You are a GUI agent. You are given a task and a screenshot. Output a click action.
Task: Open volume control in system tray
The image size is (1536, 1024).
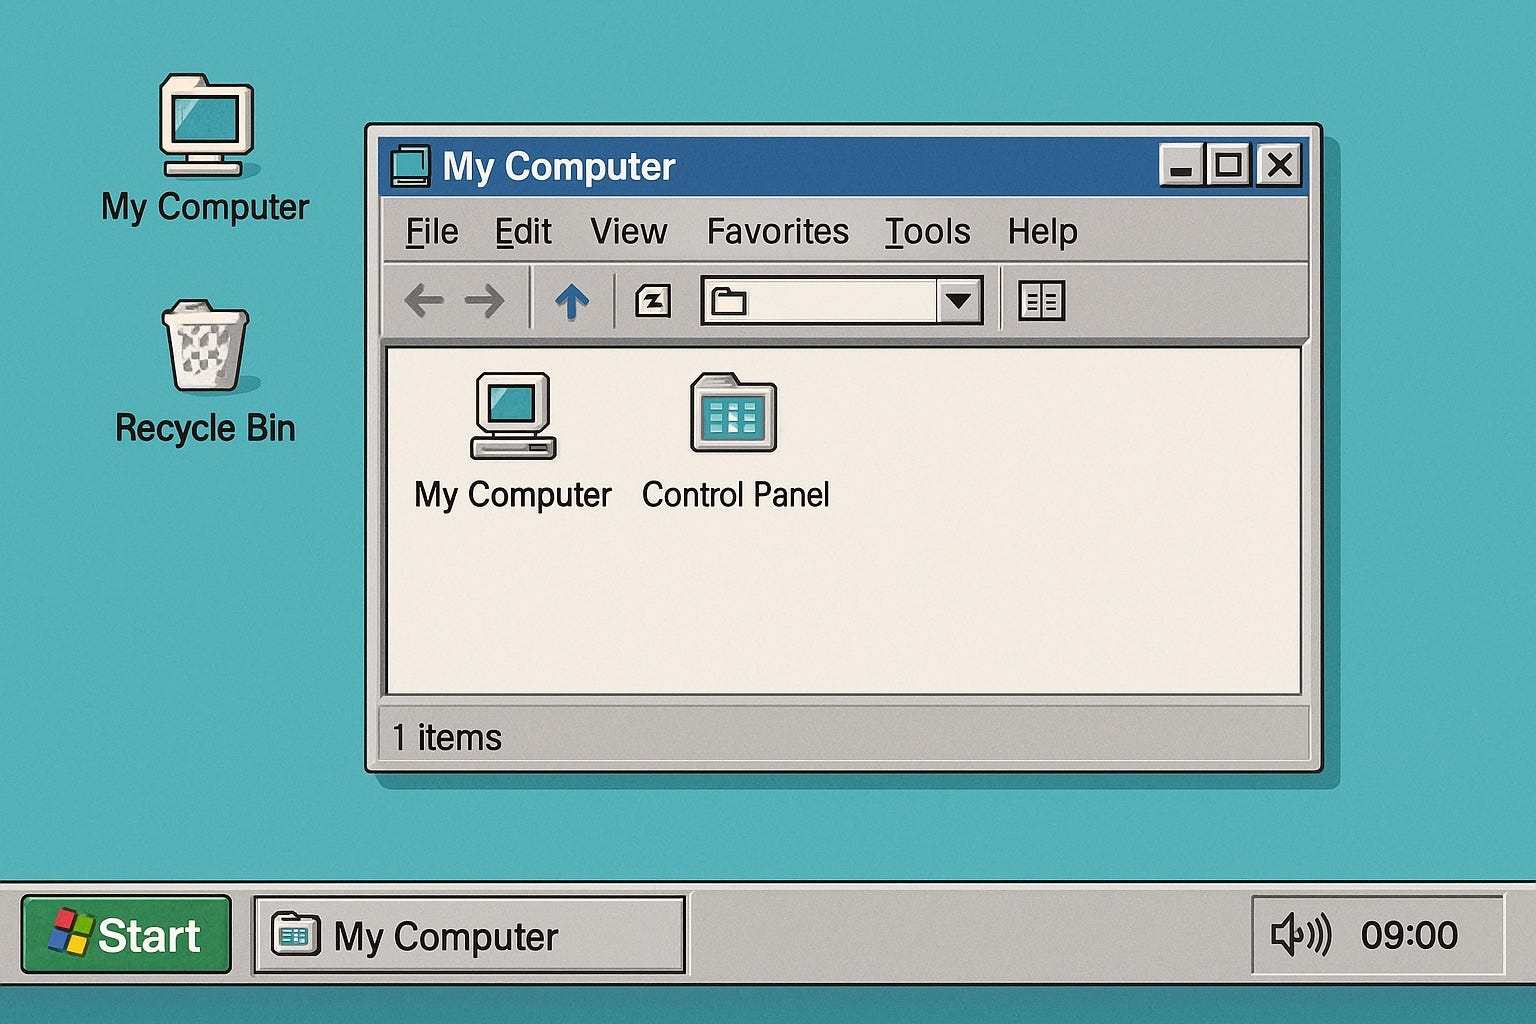(1300, 935)
